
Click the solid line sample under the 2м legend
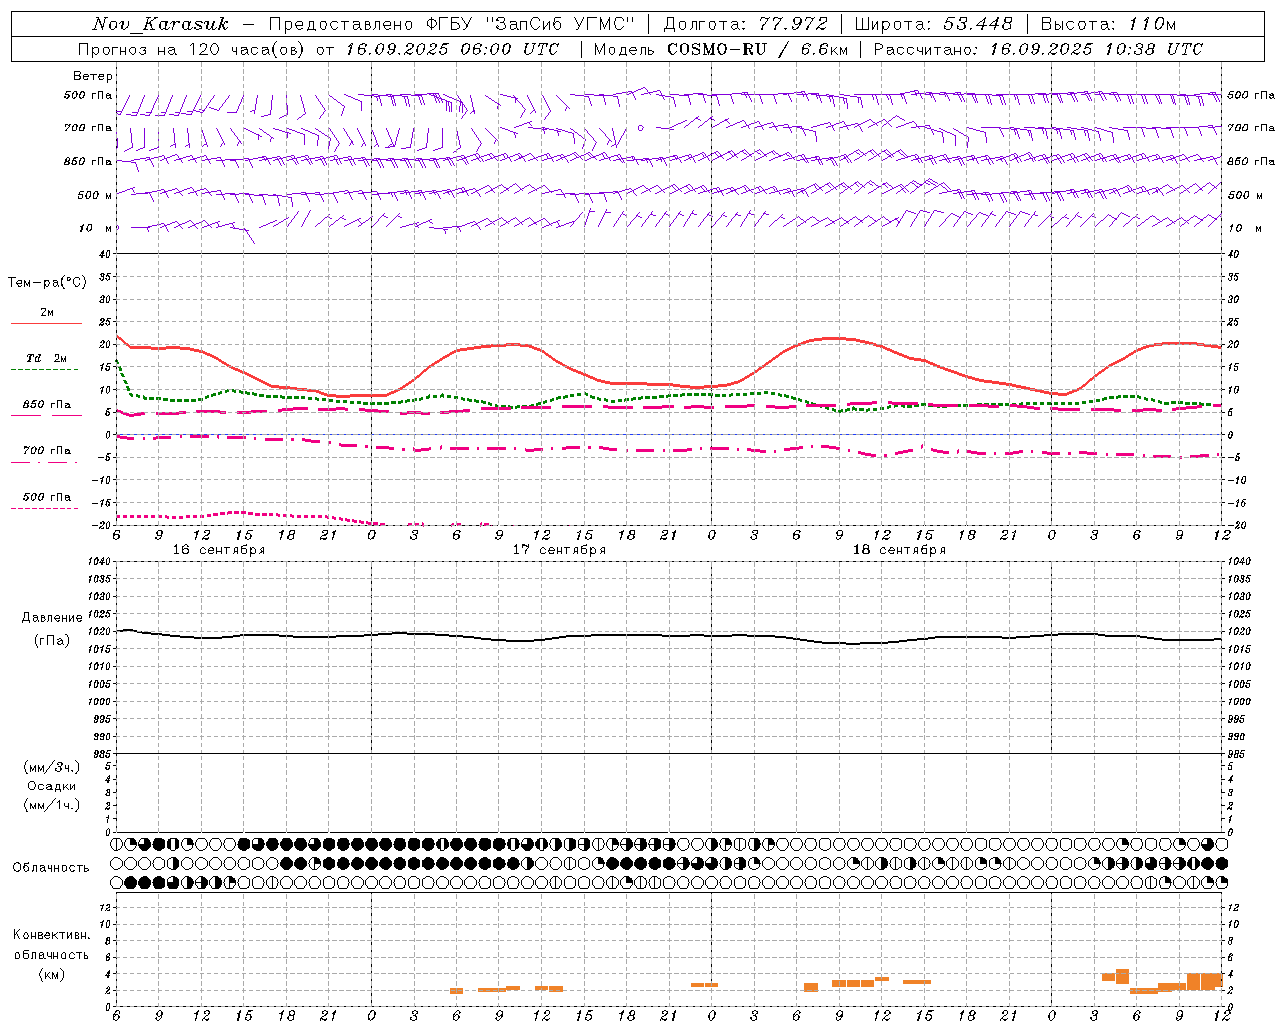click(x=46, y=324)
